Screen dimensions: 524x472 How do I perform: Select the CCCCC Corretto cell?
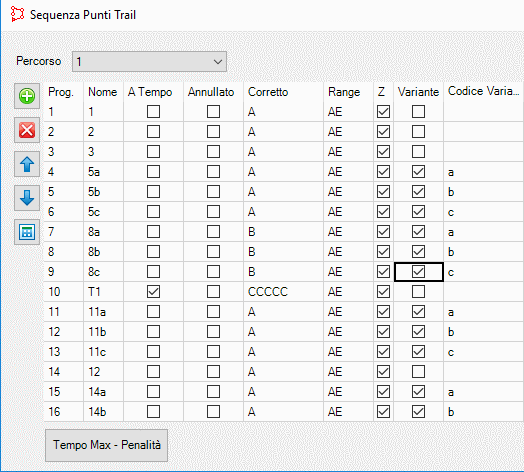coord(283,291)
